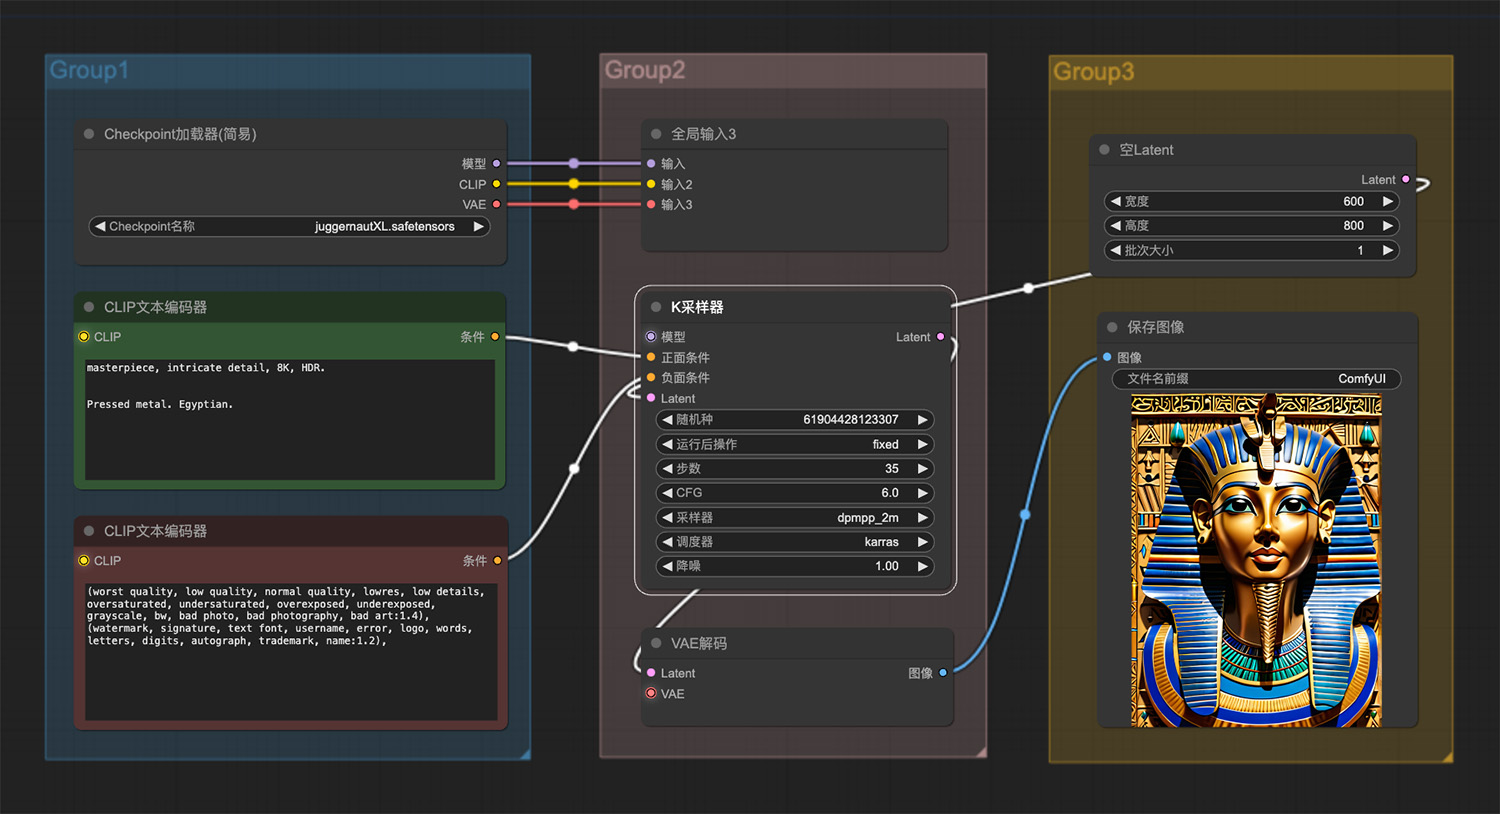Click the 输入3 input socket on 全局输入3
This screenshot has height=814, width=1500.
pyautogui.click(x=651, y=204)
